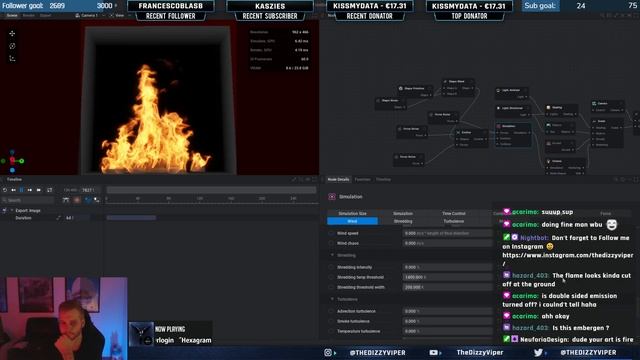Toggle Shredding threshold width animation circle

point(331,287)
